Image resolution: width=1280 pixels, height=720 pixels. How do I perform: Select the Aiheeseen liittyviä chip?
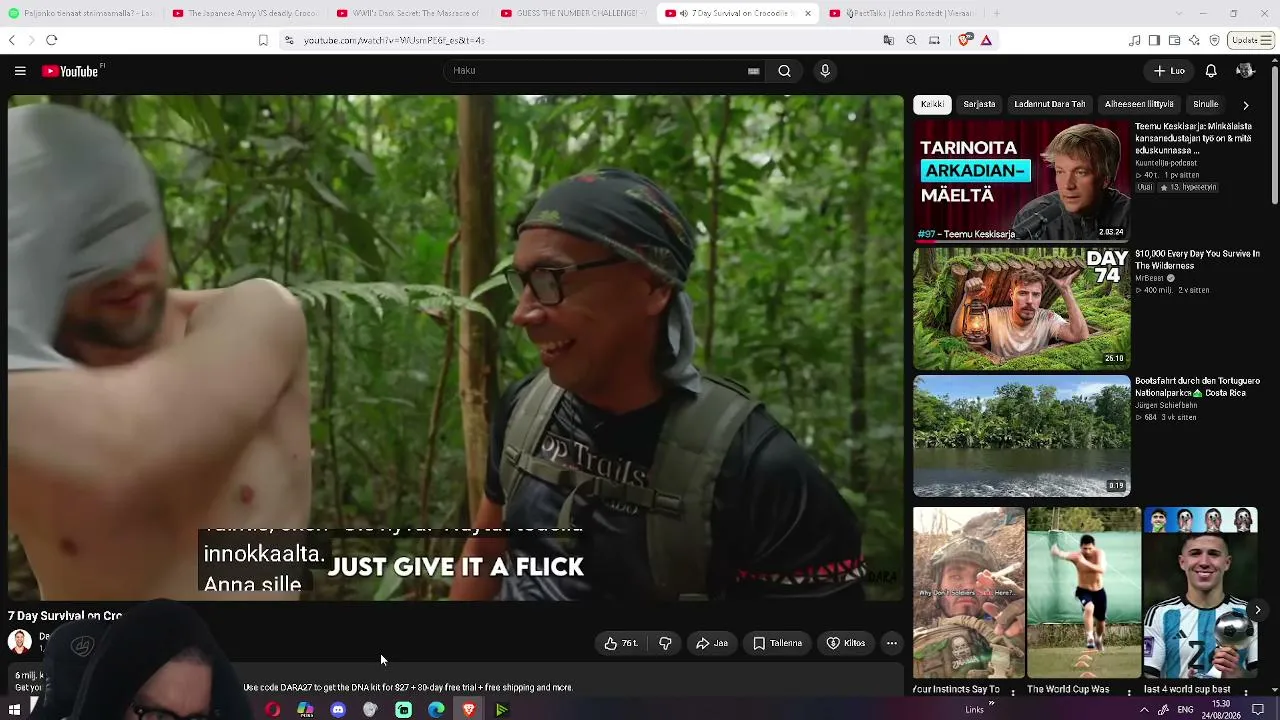[x=1139, y=104]
